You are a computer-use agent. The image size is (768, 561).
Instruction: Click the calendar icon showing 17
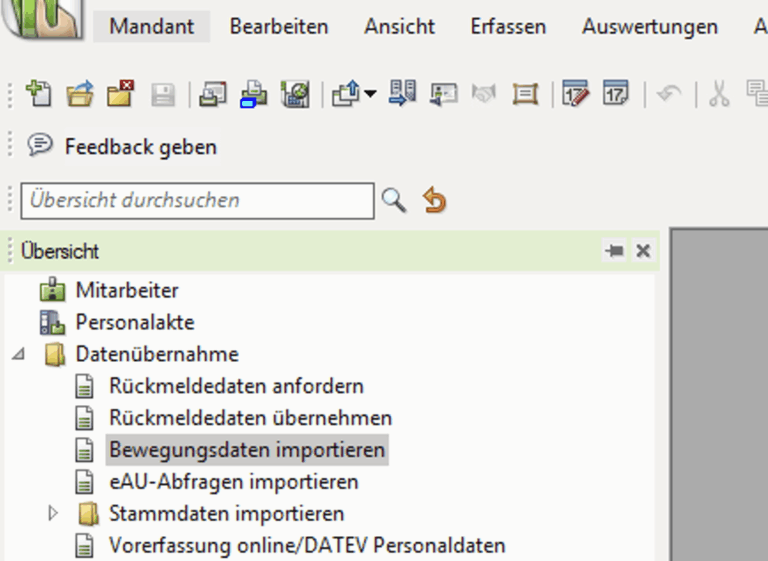pos(616,95)
